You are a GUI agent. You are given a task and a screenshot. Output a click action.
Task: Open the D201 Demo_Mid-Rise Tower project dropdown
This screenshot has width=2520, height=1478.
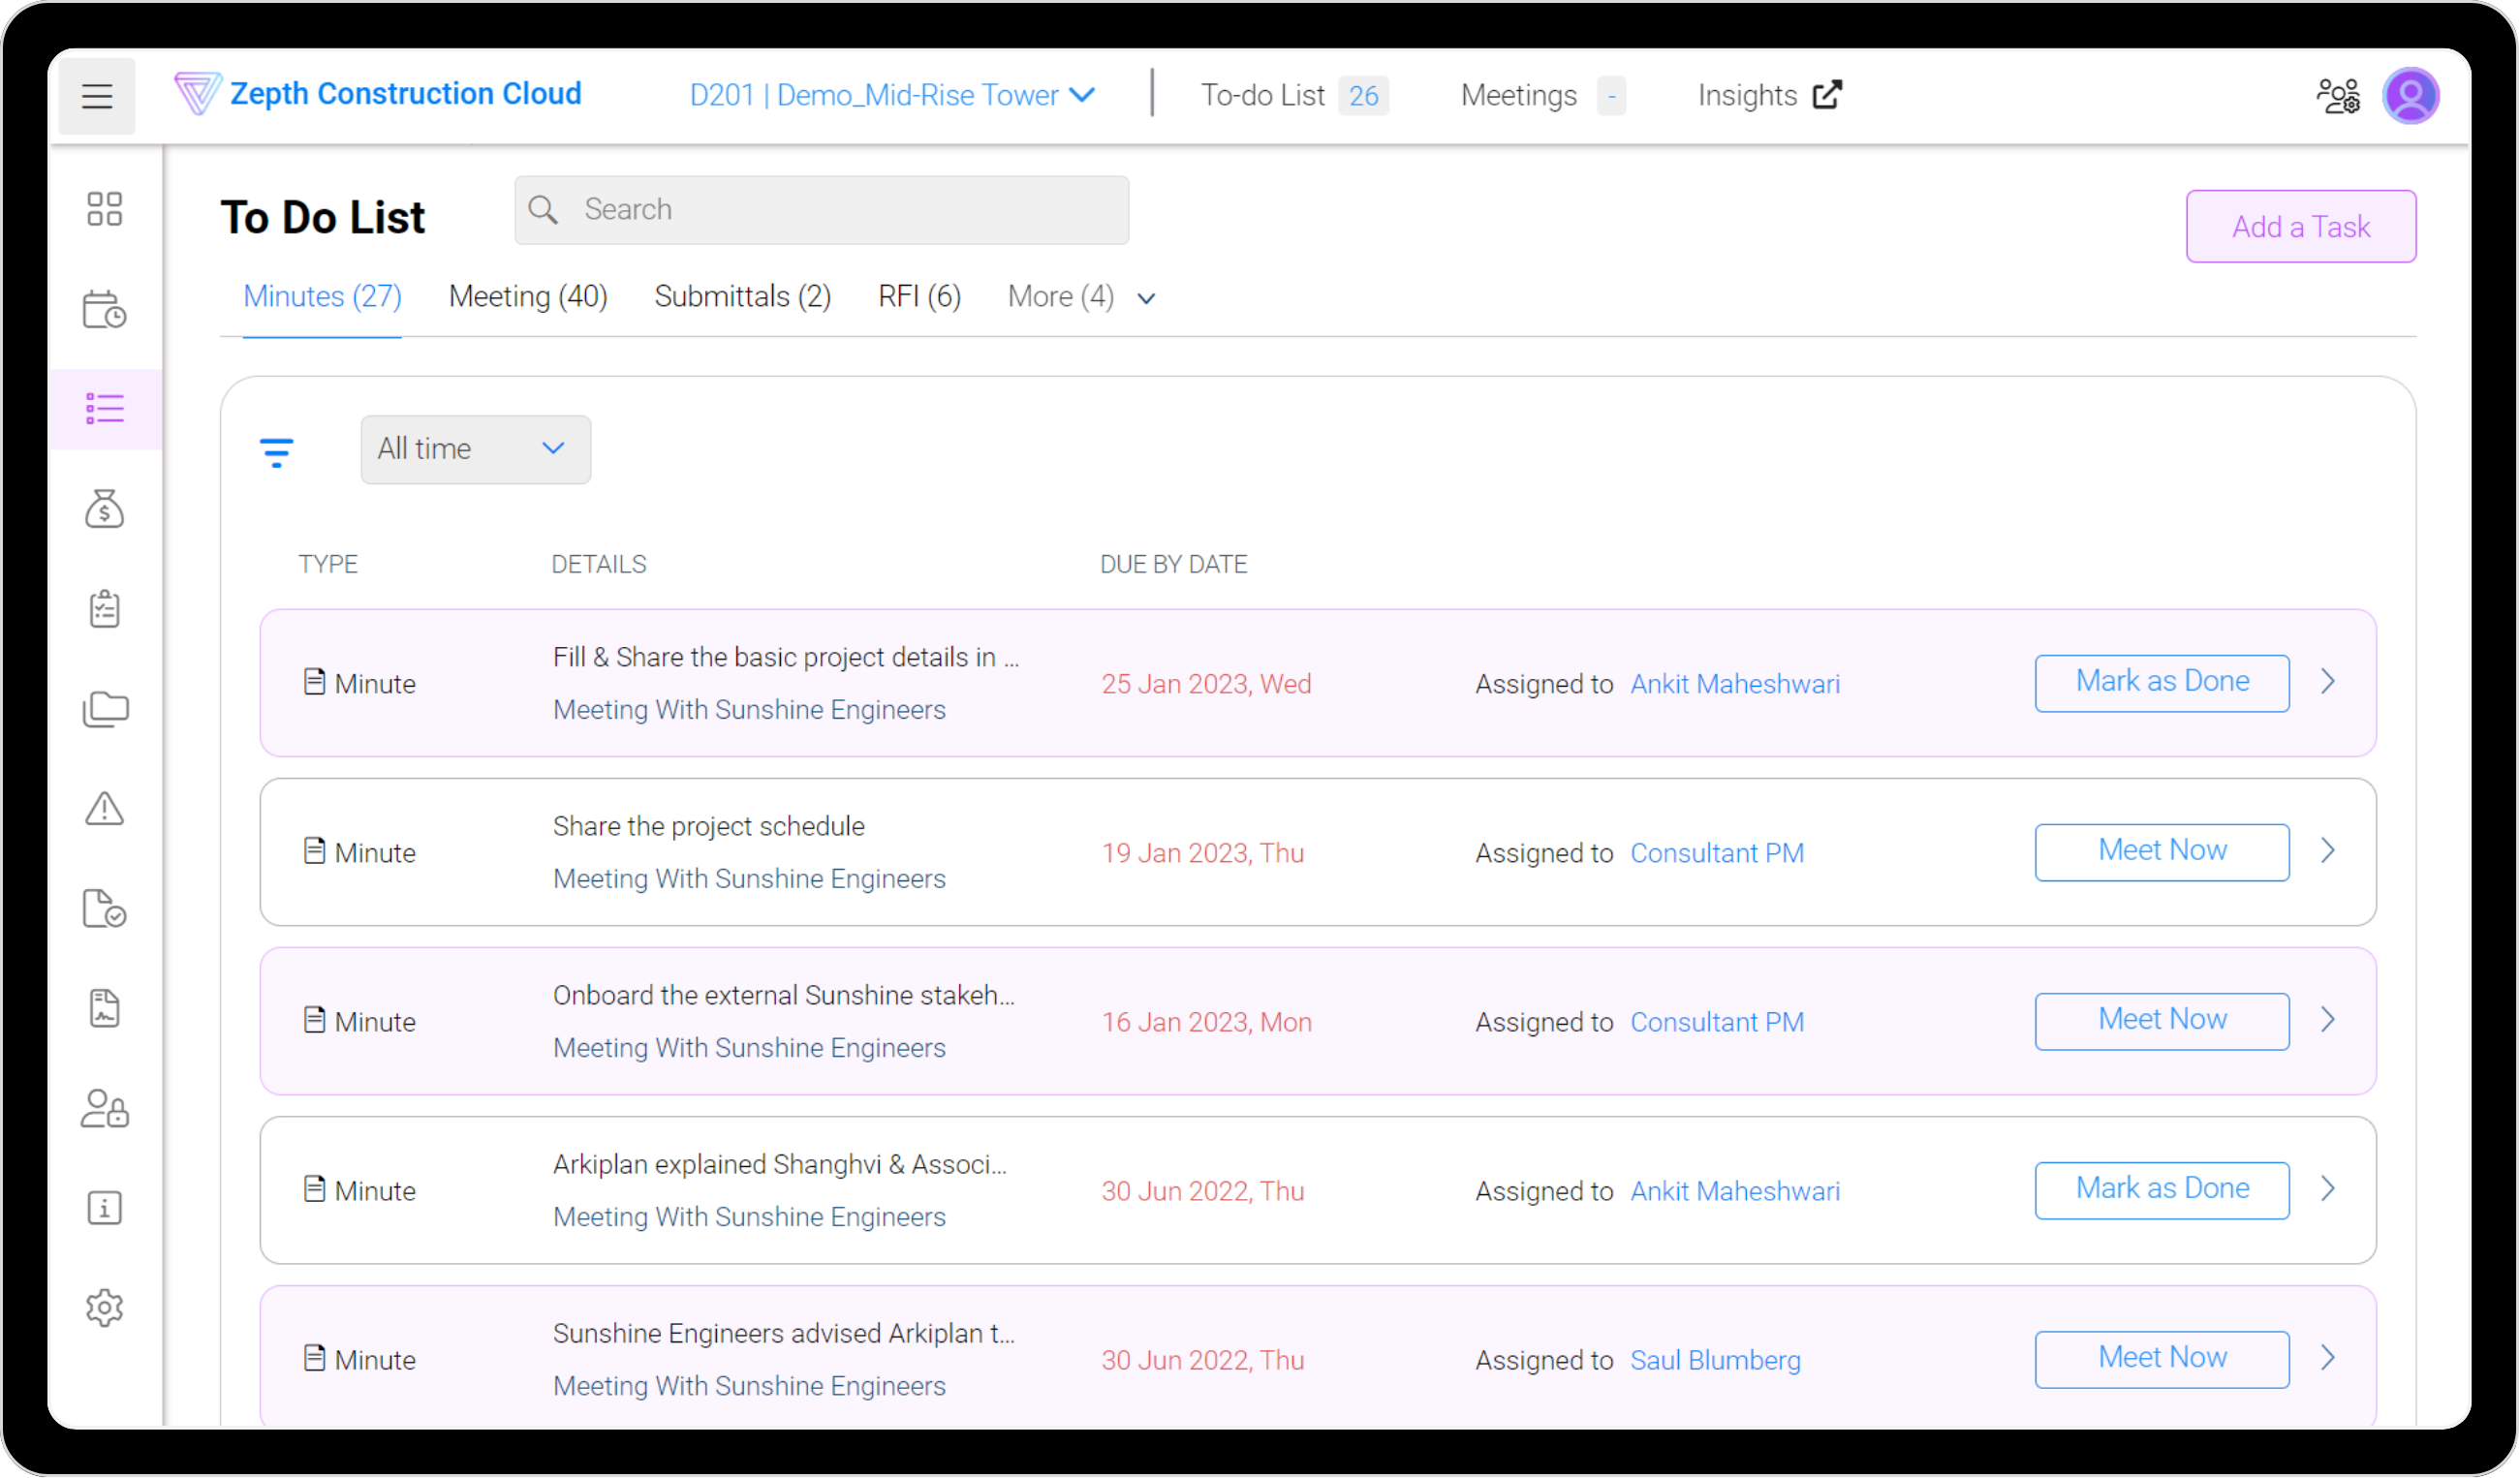click(892, 95)
